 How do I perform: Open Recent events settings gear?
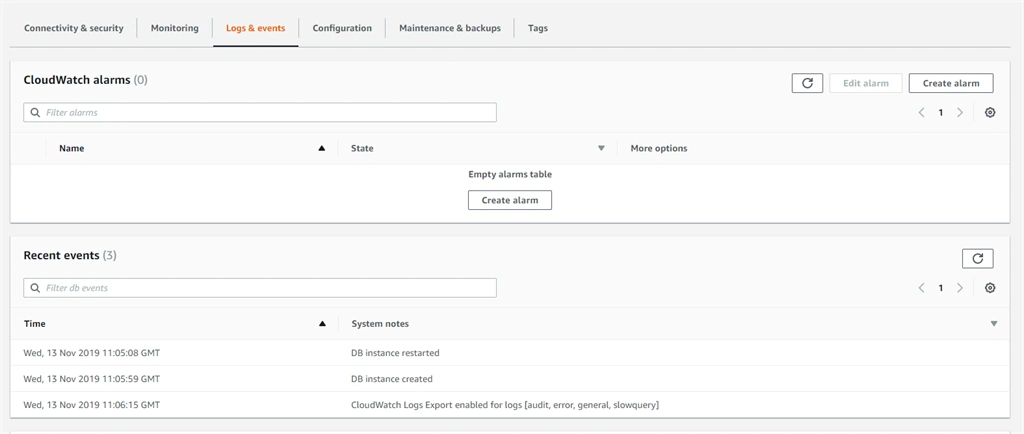[990, 288]
